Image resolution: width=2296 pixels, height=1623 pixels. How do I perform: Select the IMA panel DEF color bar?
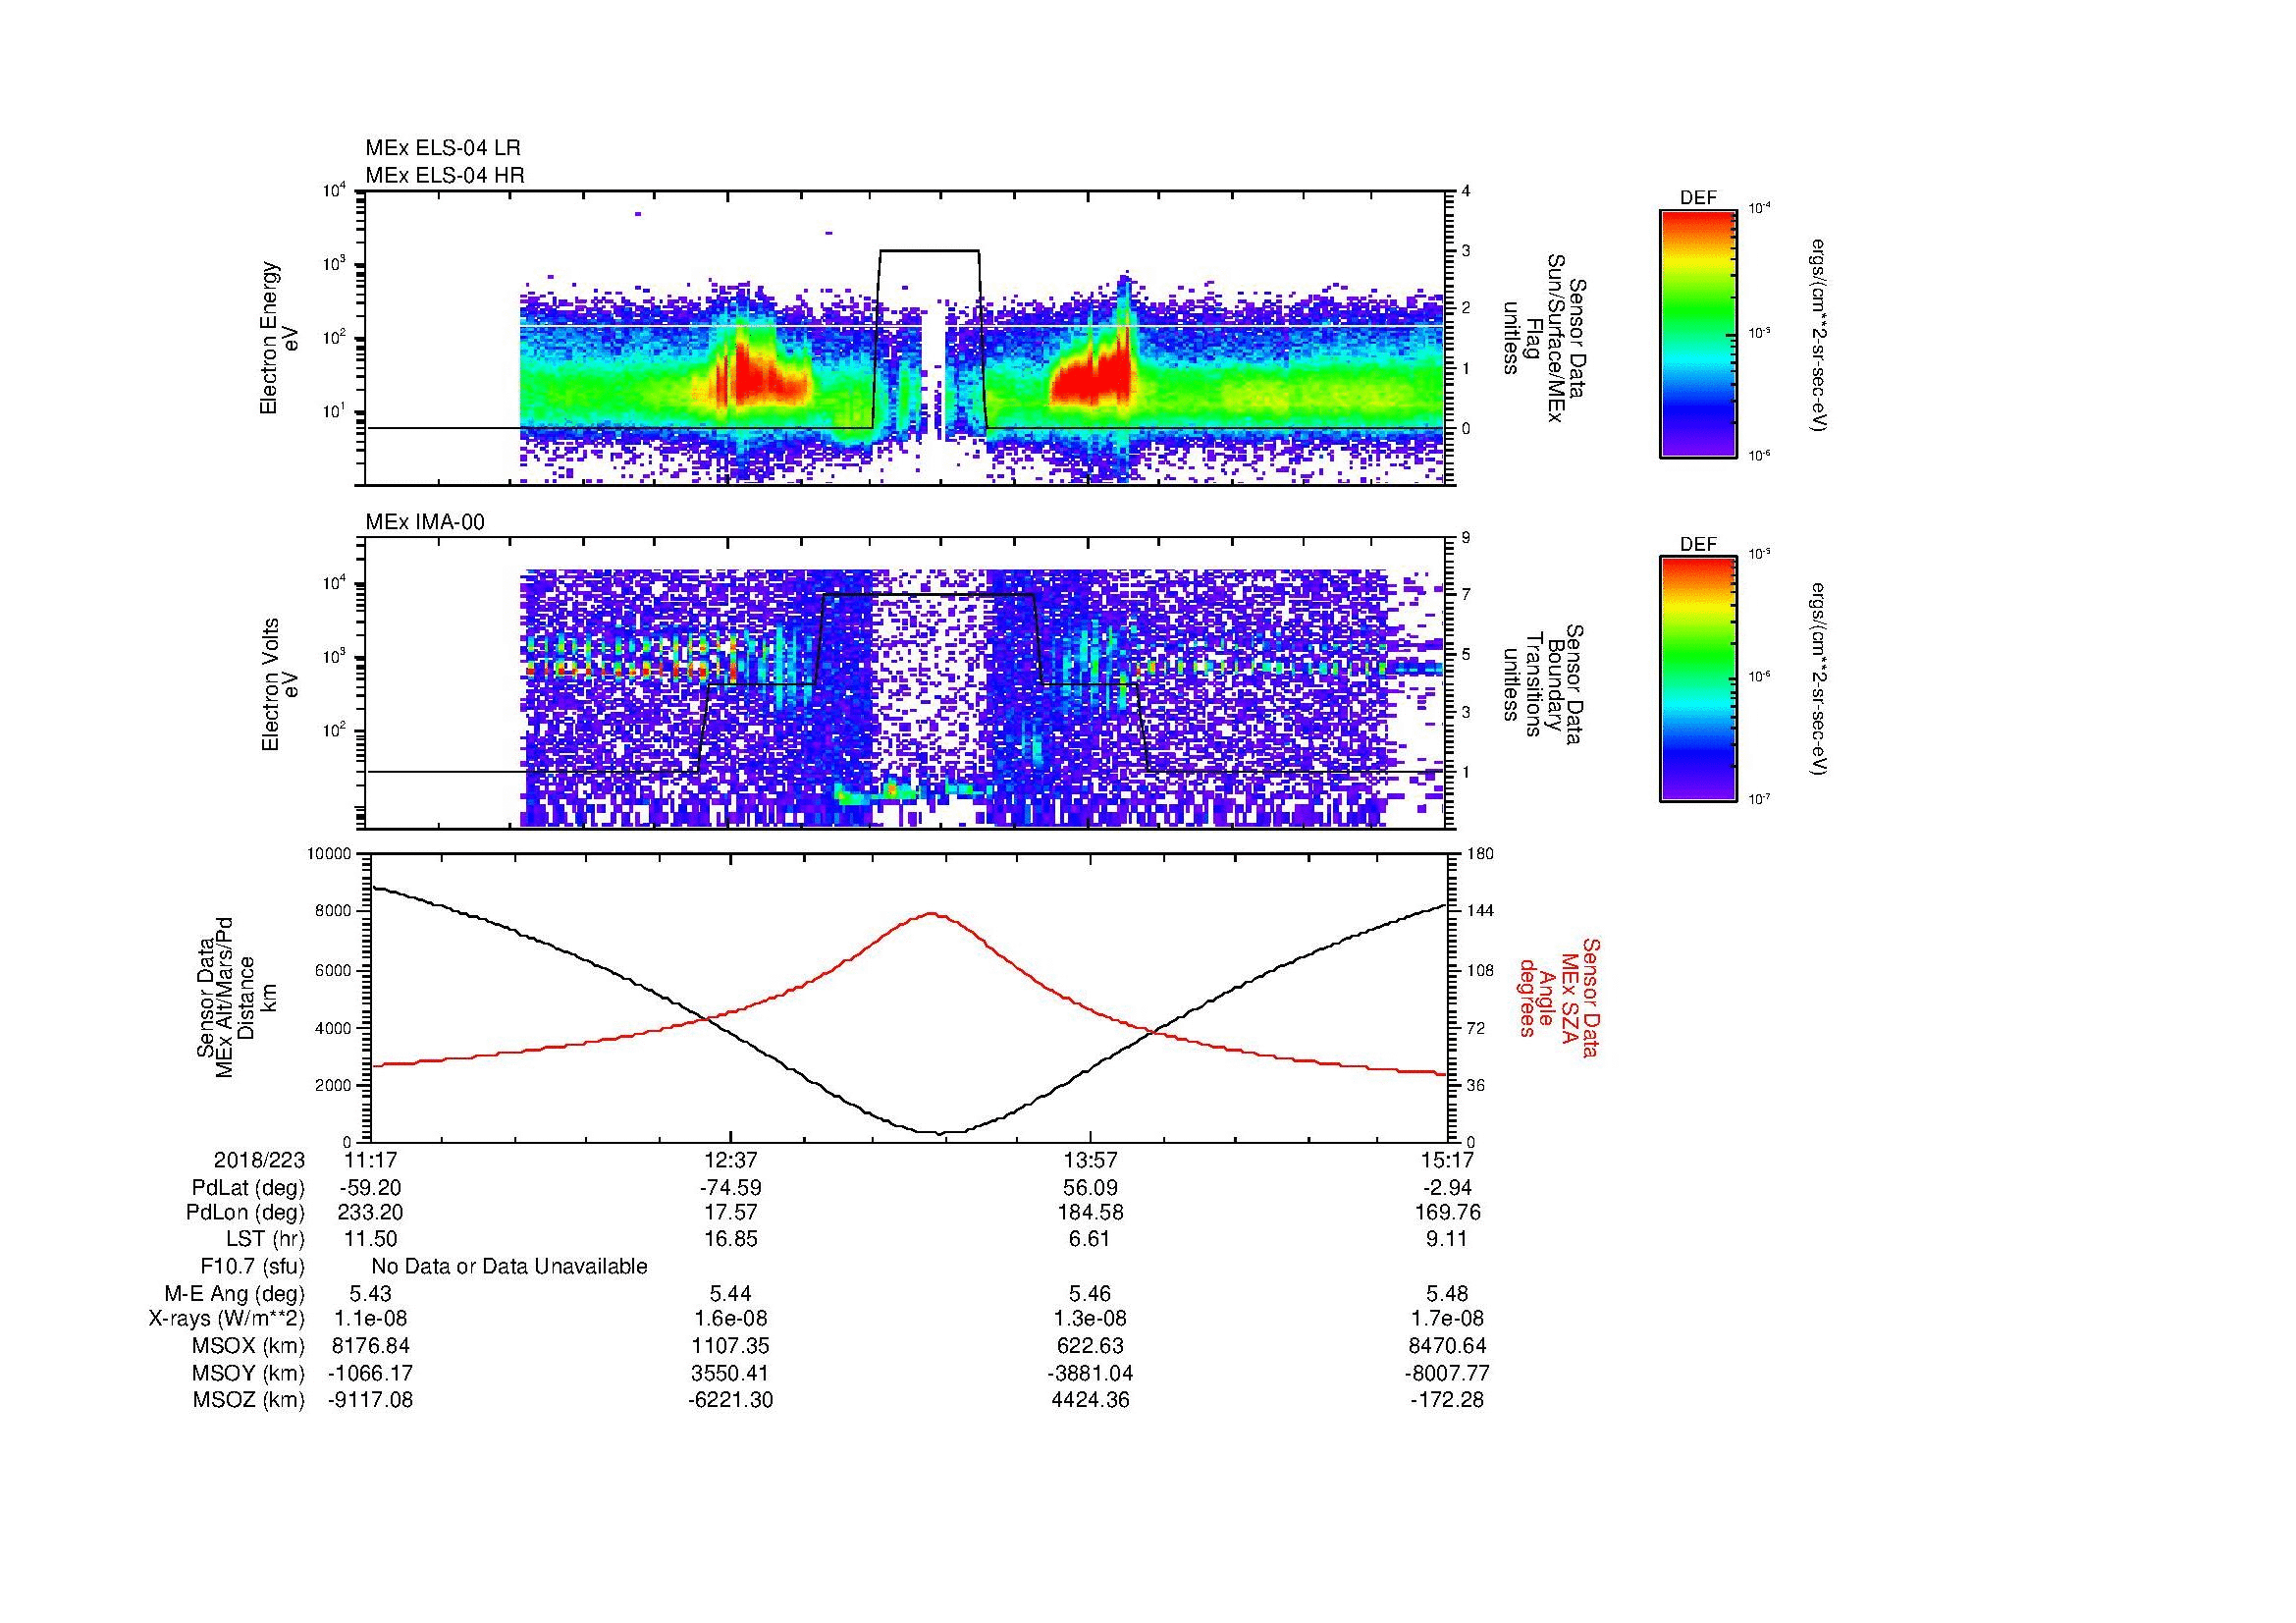(x=1697, y=679)
